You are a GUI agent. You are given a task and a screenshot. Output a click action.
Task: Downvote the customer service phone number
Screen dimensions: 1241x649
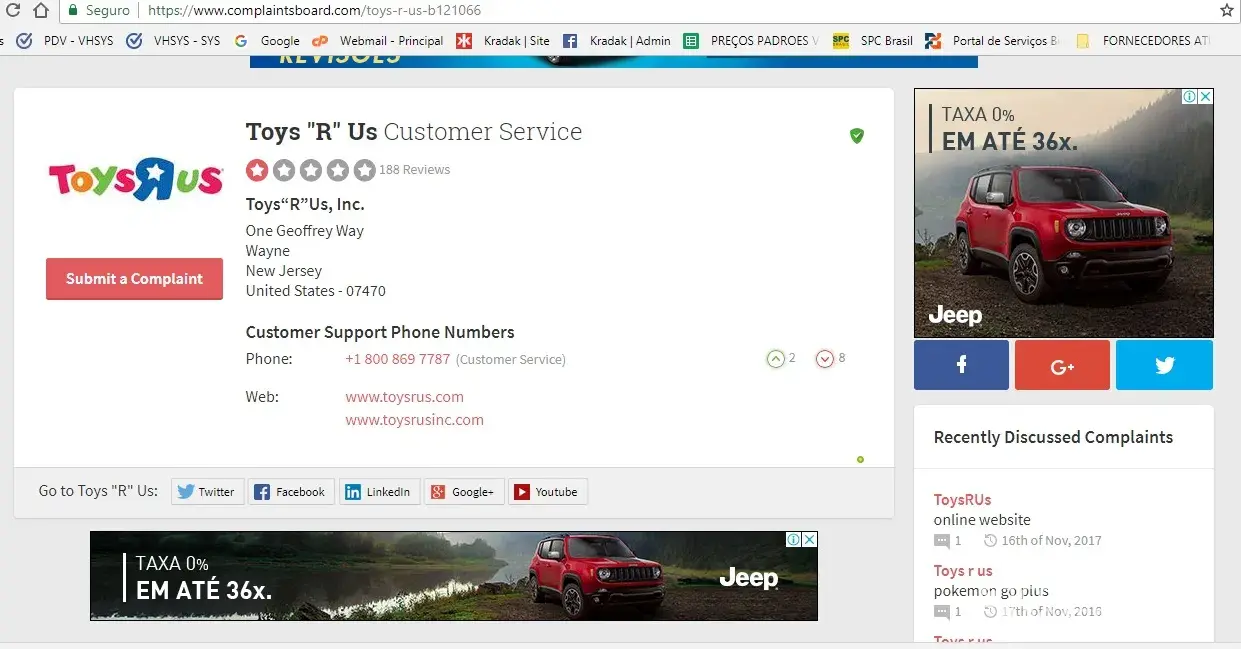point(825,358)
